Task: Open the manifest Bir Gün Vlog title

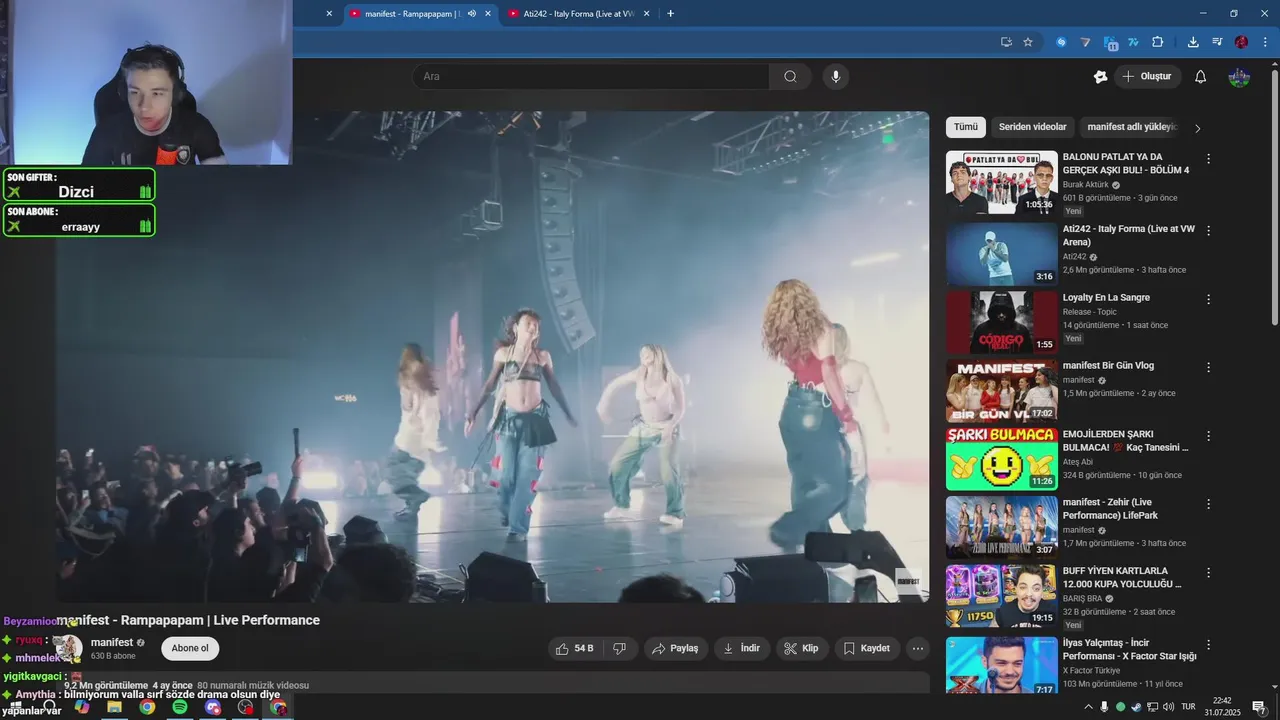Action: click(x=1108, y=366)
